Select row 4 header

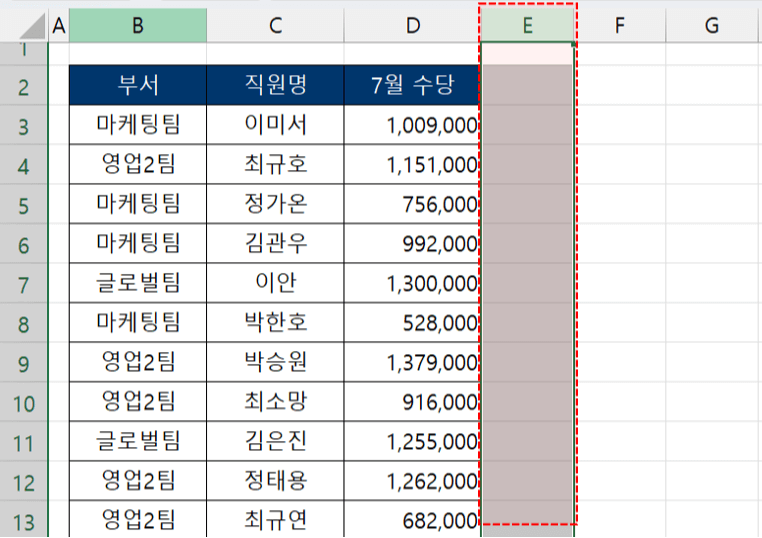tap(23, 164)
